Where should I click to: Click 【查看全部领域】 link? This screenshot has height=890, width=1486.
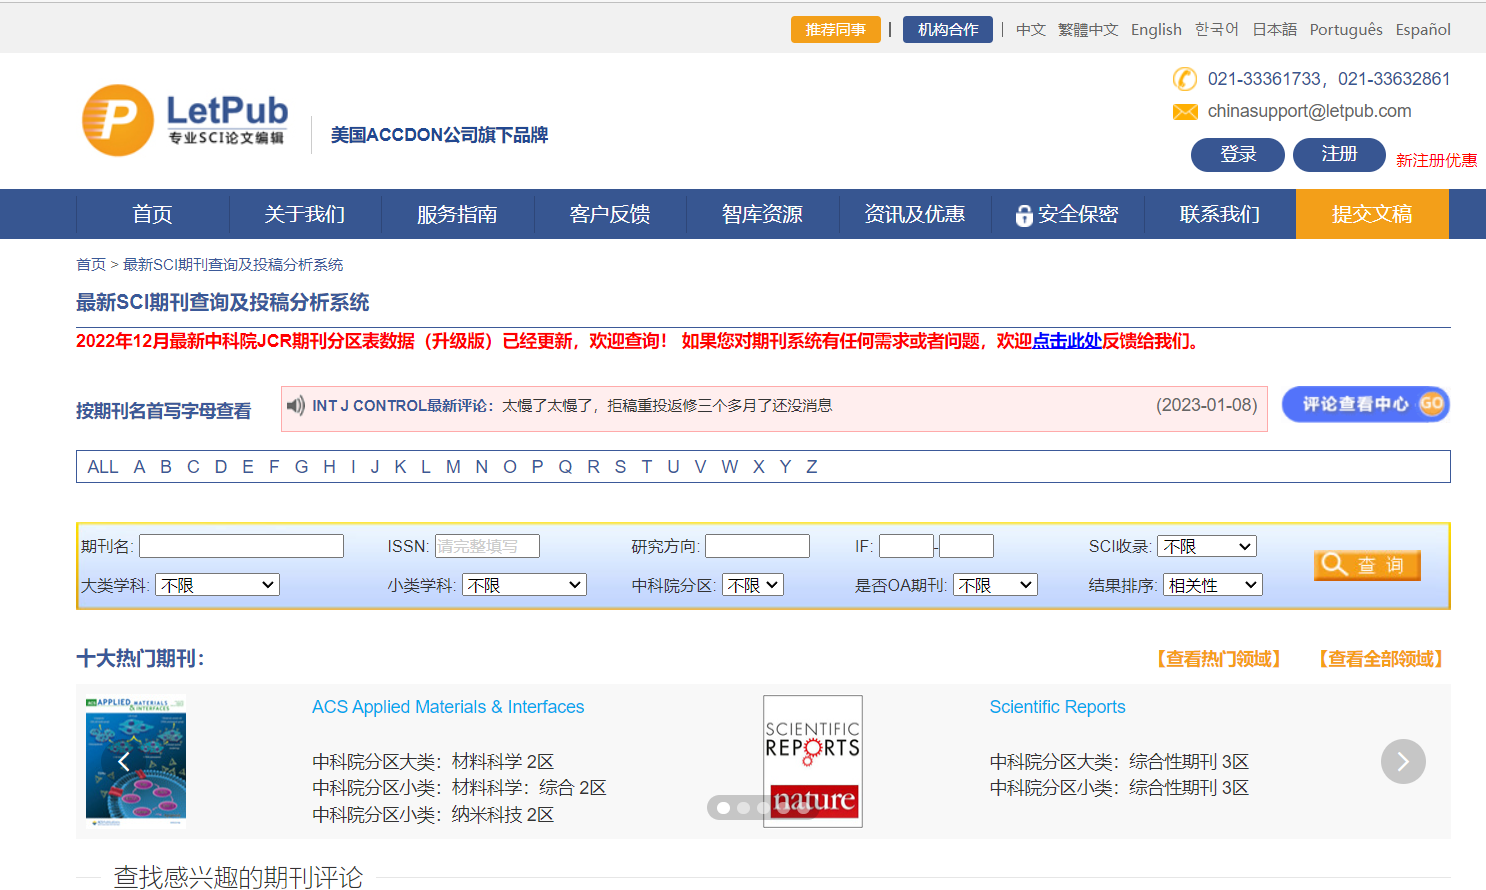(1381, 659)
